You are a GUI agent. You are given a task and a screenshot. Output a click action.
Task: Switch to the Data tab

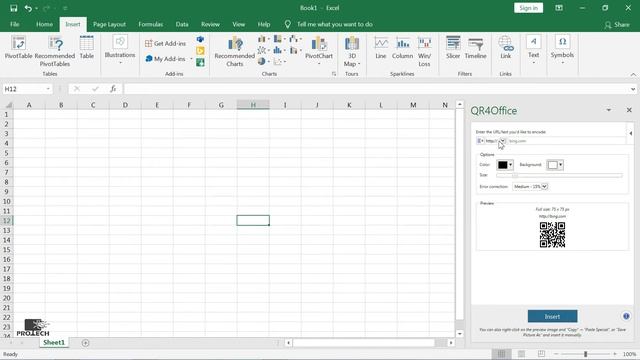(182, 24)
